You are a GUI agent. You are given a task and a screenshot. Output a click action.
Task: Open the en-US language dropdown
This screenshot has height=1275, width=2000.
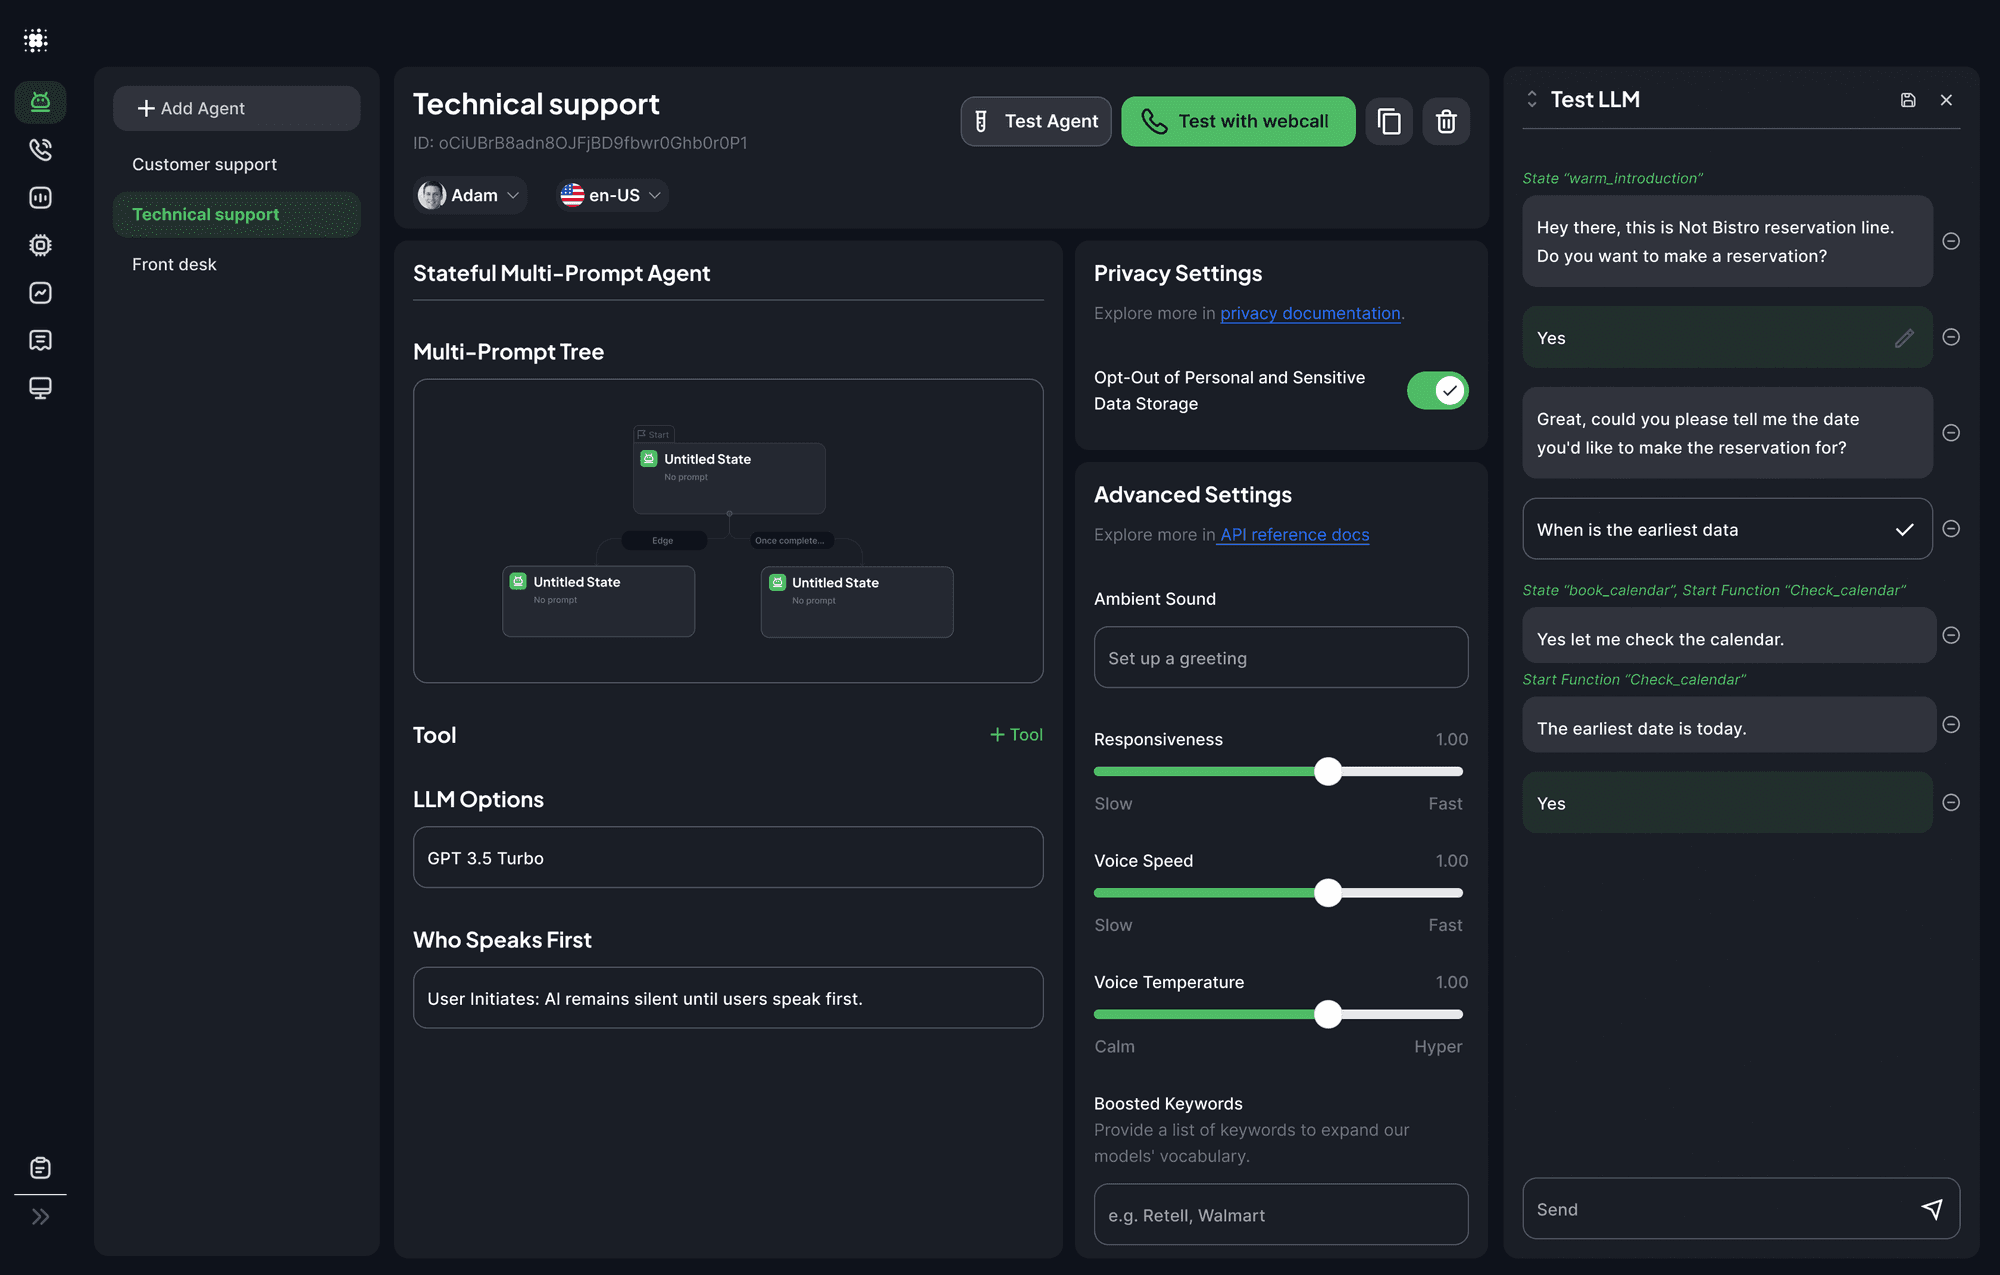pyautogui.click(x=611, y=195)
